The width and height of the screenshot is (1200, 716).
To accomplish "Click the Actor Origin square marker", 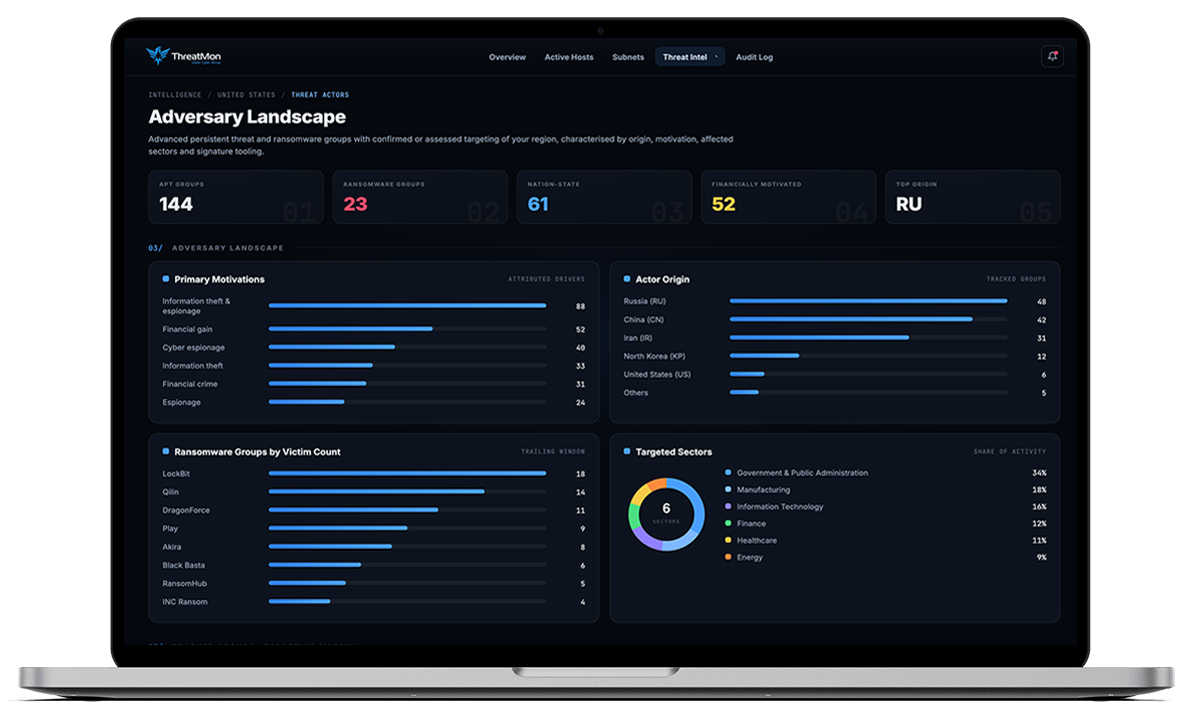I will tap(627, 279).
